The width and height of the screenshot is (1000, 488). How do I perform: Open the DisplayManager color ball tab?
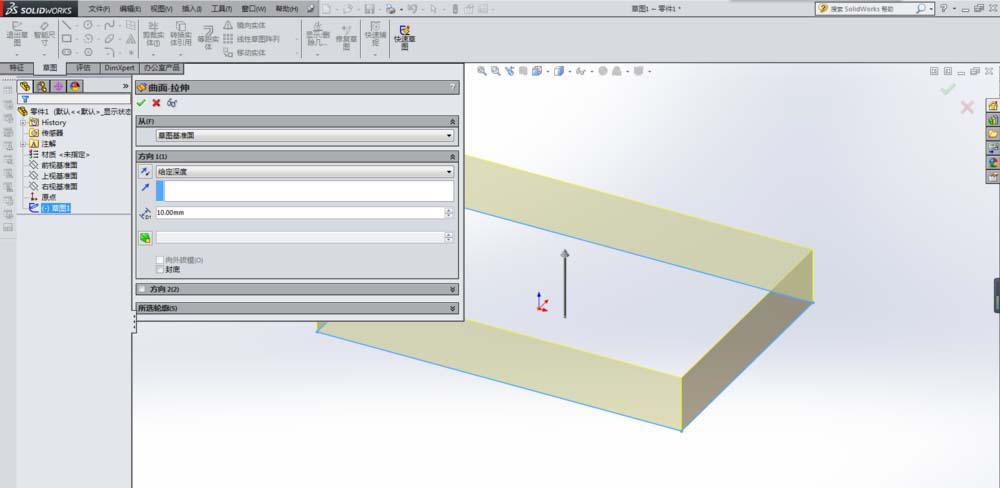point(75,86)
